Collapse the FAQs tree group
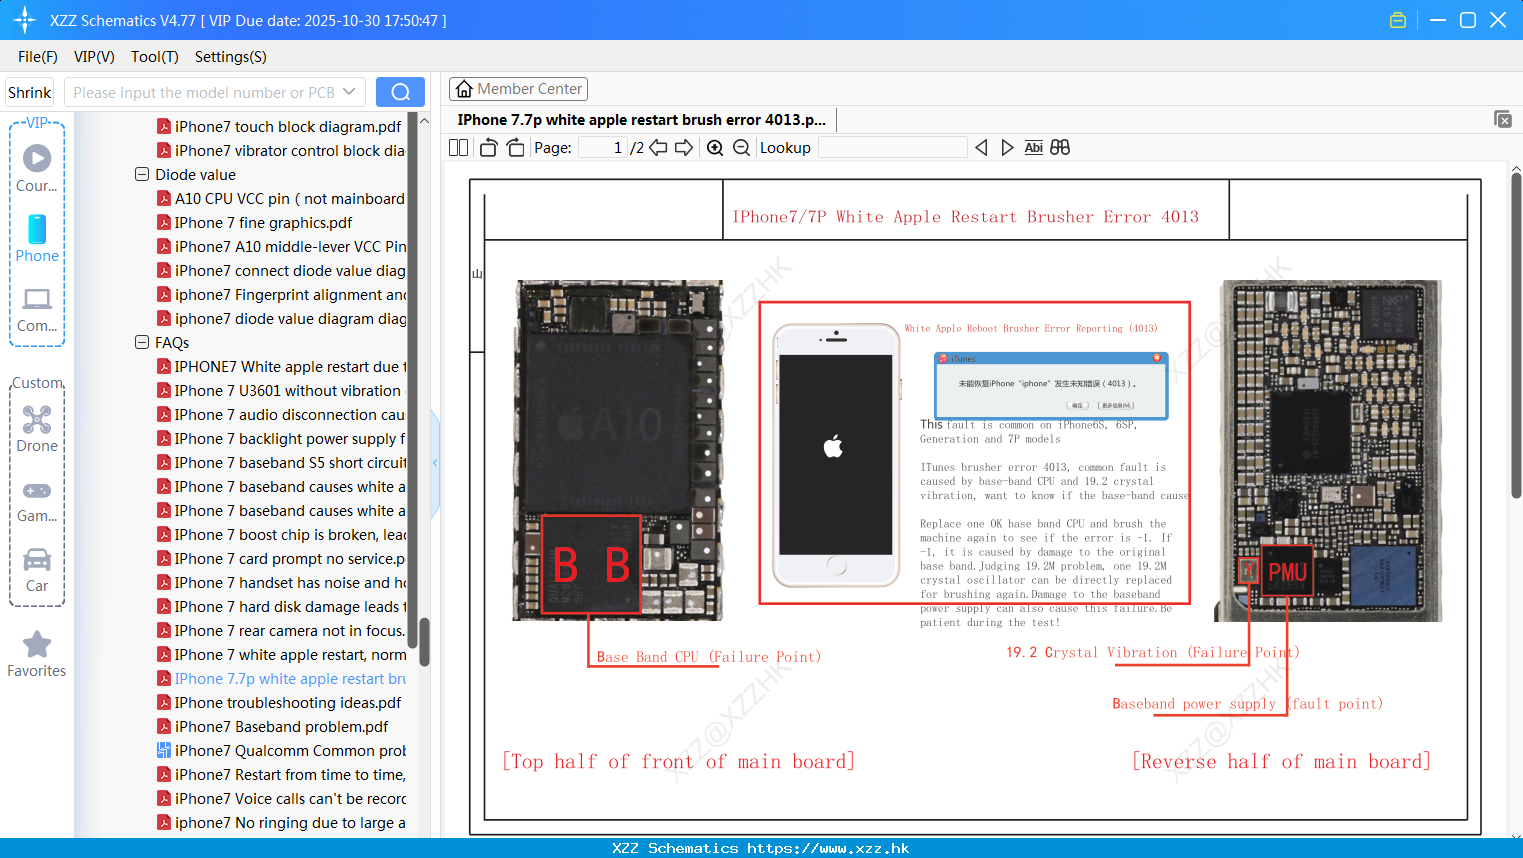This screenshot has height=858, width=1523. [142, 342]
